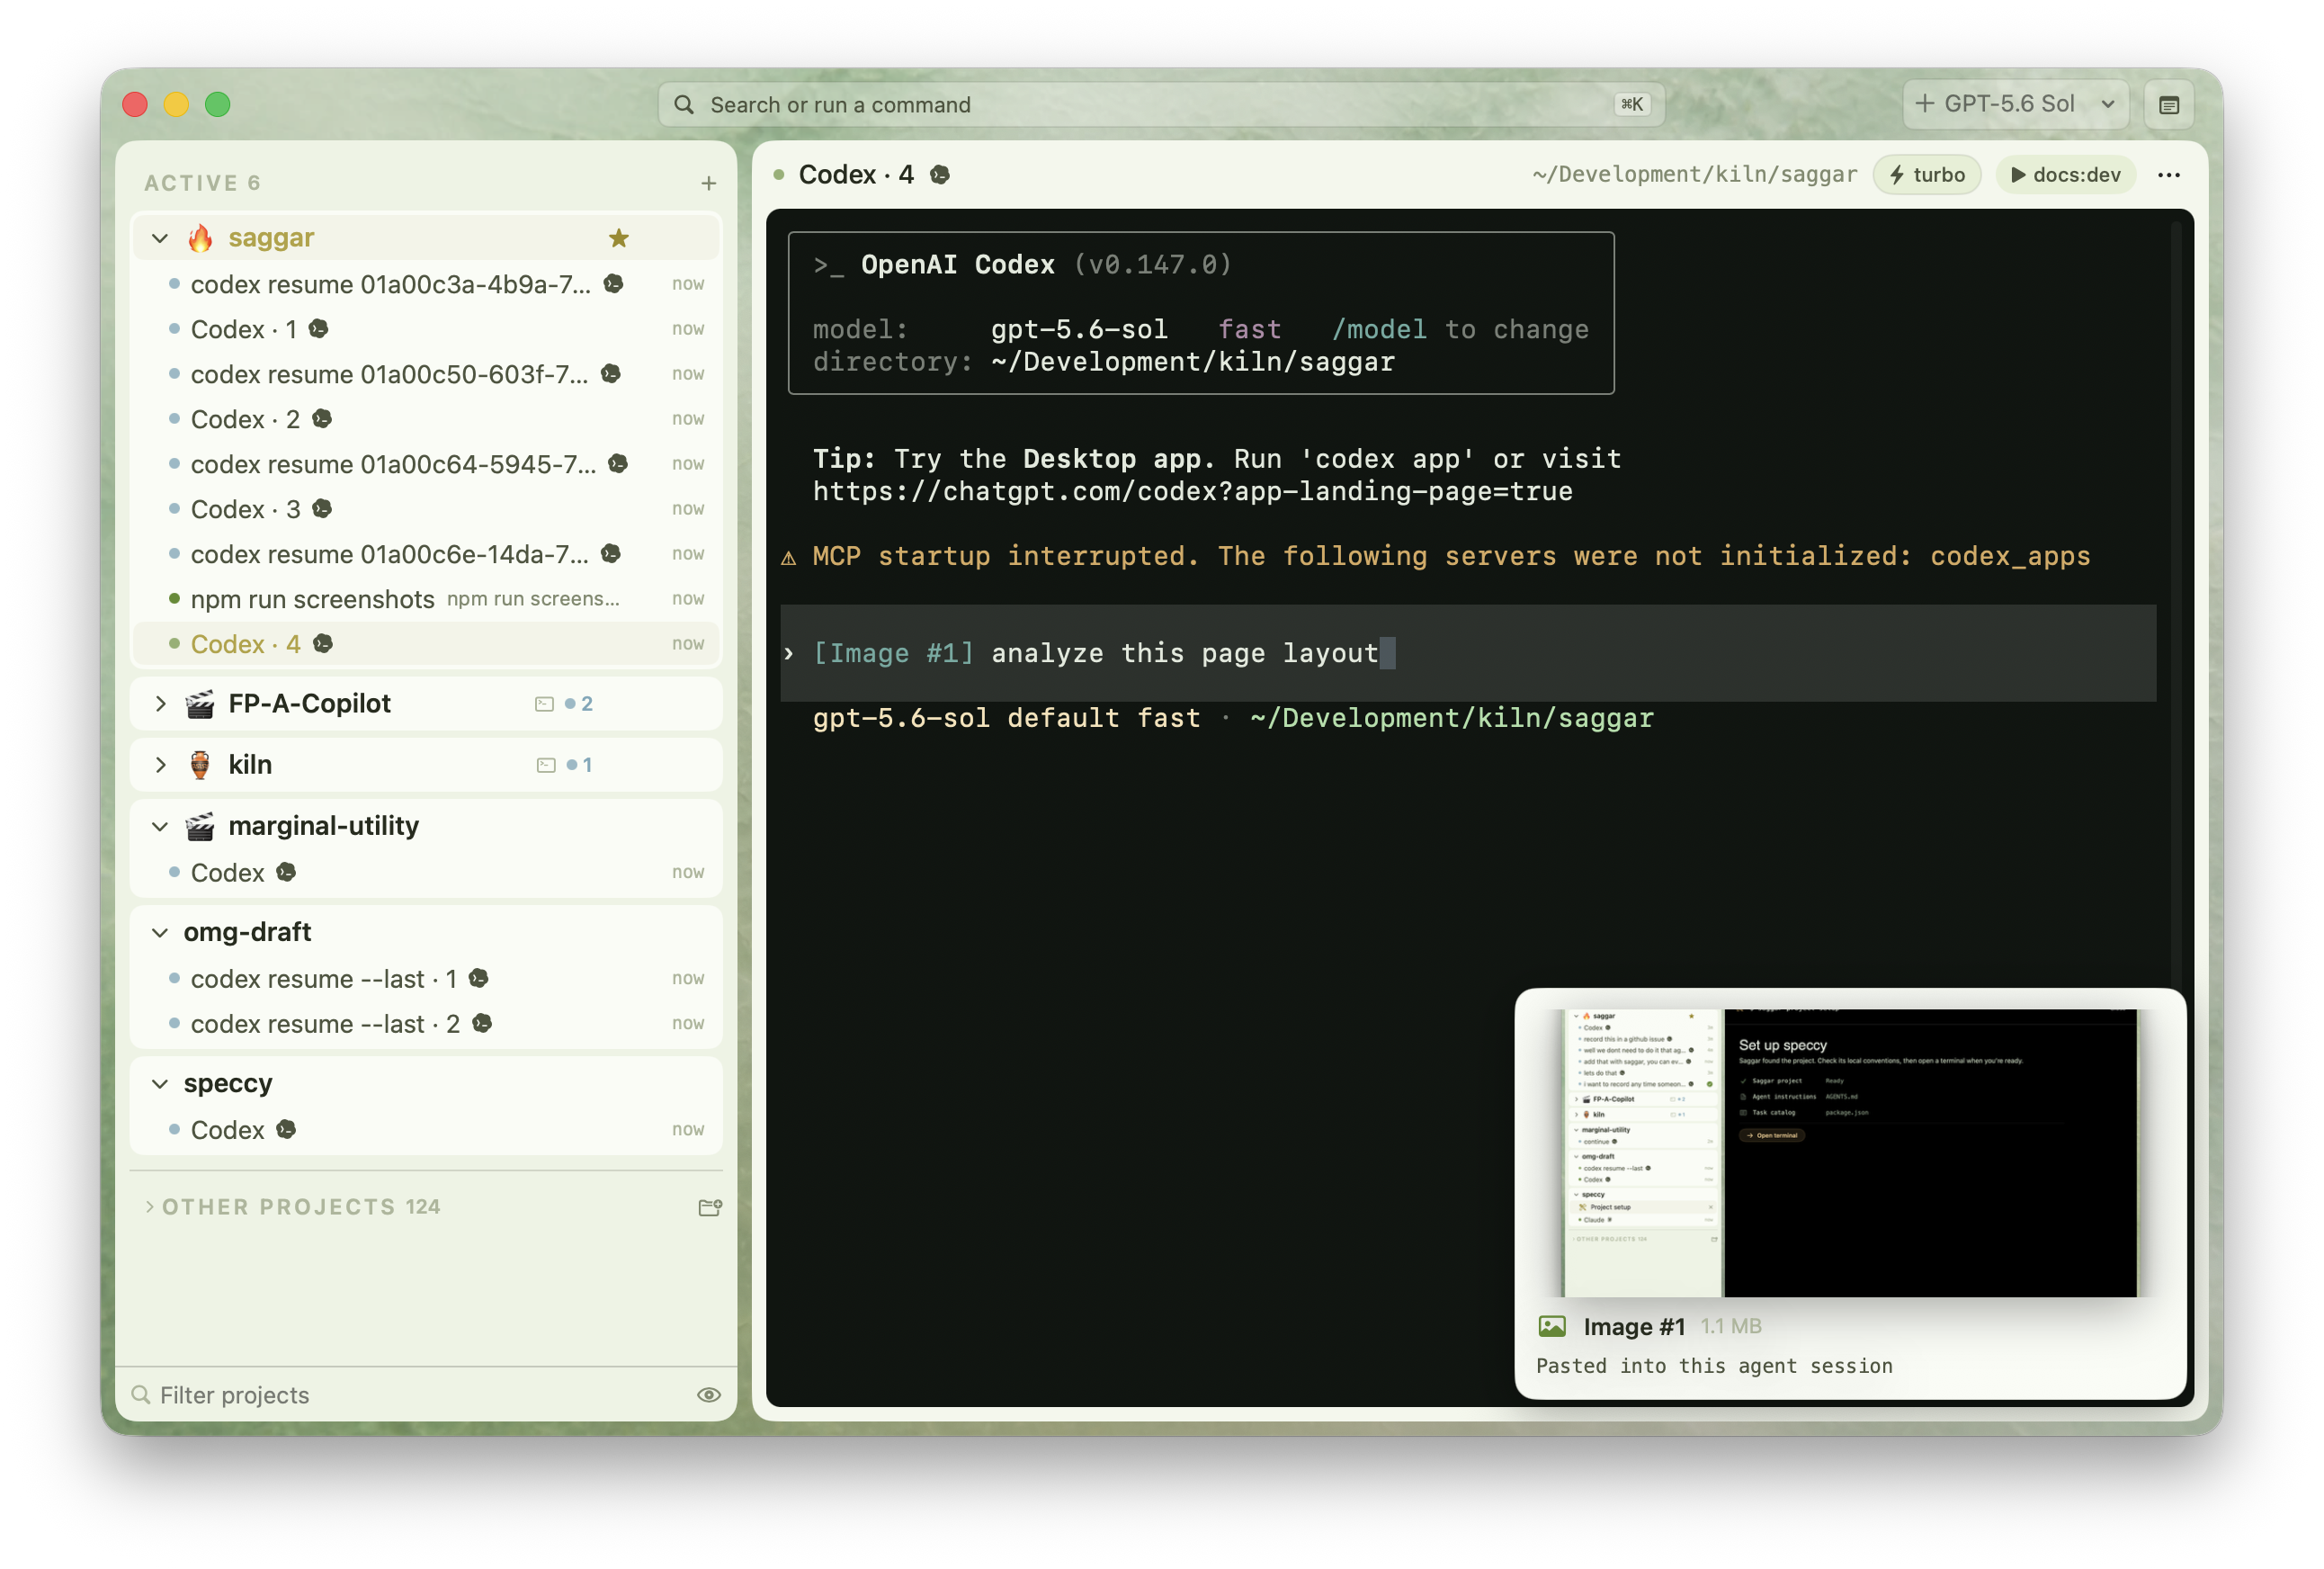Collapse the speccy project
Screen dimensions: 2324x1569
[x=160, y=1084]
